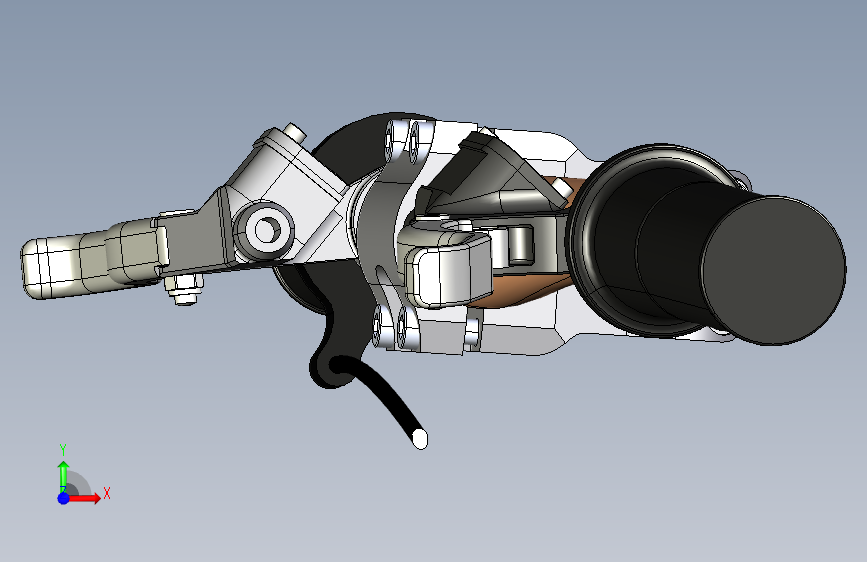Select the white end of the black cable
This screenshot has width=867, height=562.
coord(420,440)
